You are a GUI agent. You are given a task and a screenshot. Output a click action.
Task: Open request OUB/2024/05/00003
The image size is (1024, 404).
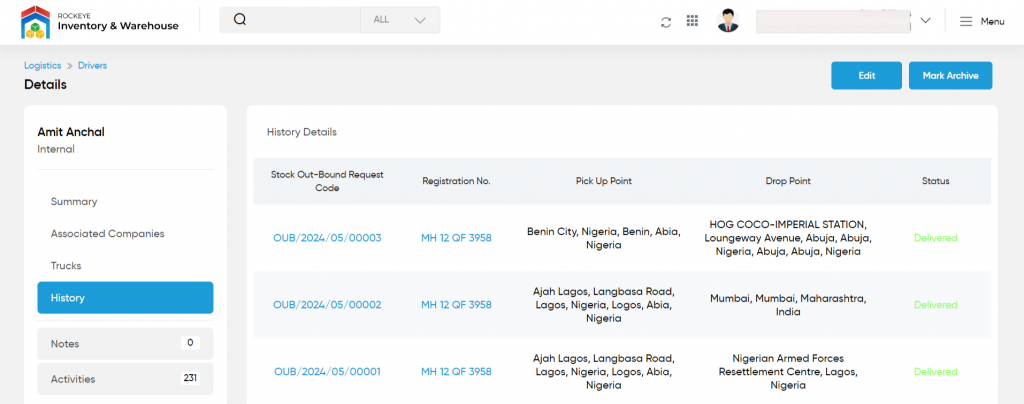pos(327,238)
